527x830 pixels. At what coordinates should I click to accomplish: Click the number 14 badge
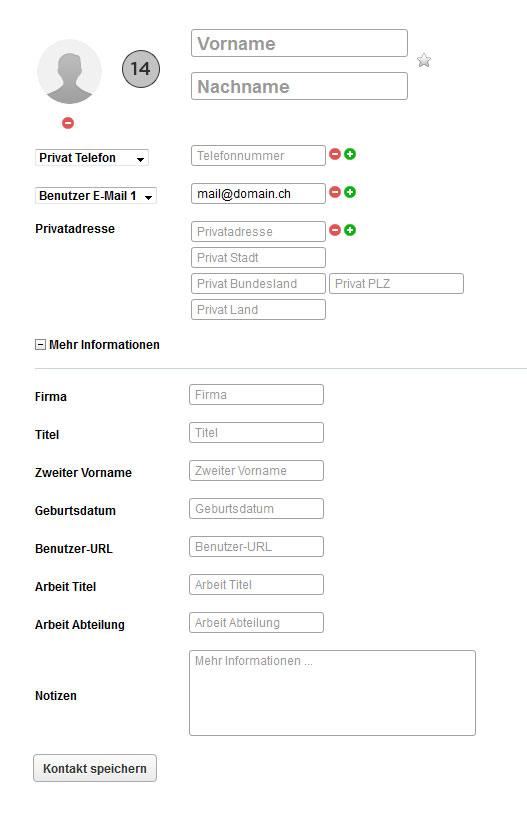pos(141,69)
